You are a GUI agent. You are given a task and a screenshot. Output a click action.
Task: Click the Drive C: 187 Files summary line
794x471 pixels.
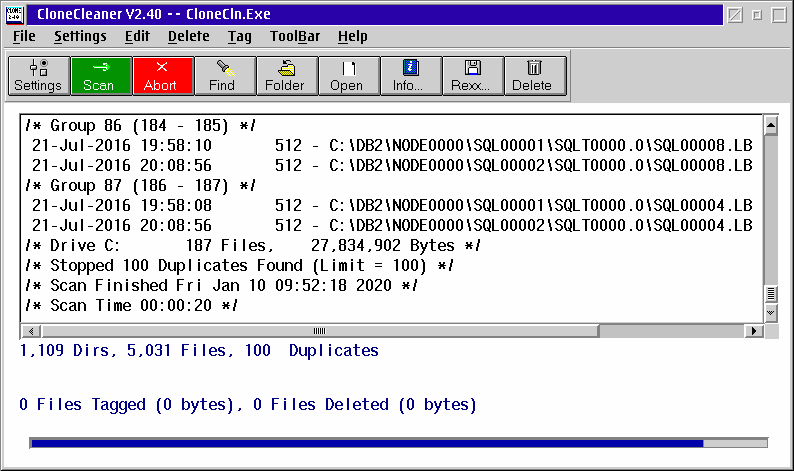253,245
